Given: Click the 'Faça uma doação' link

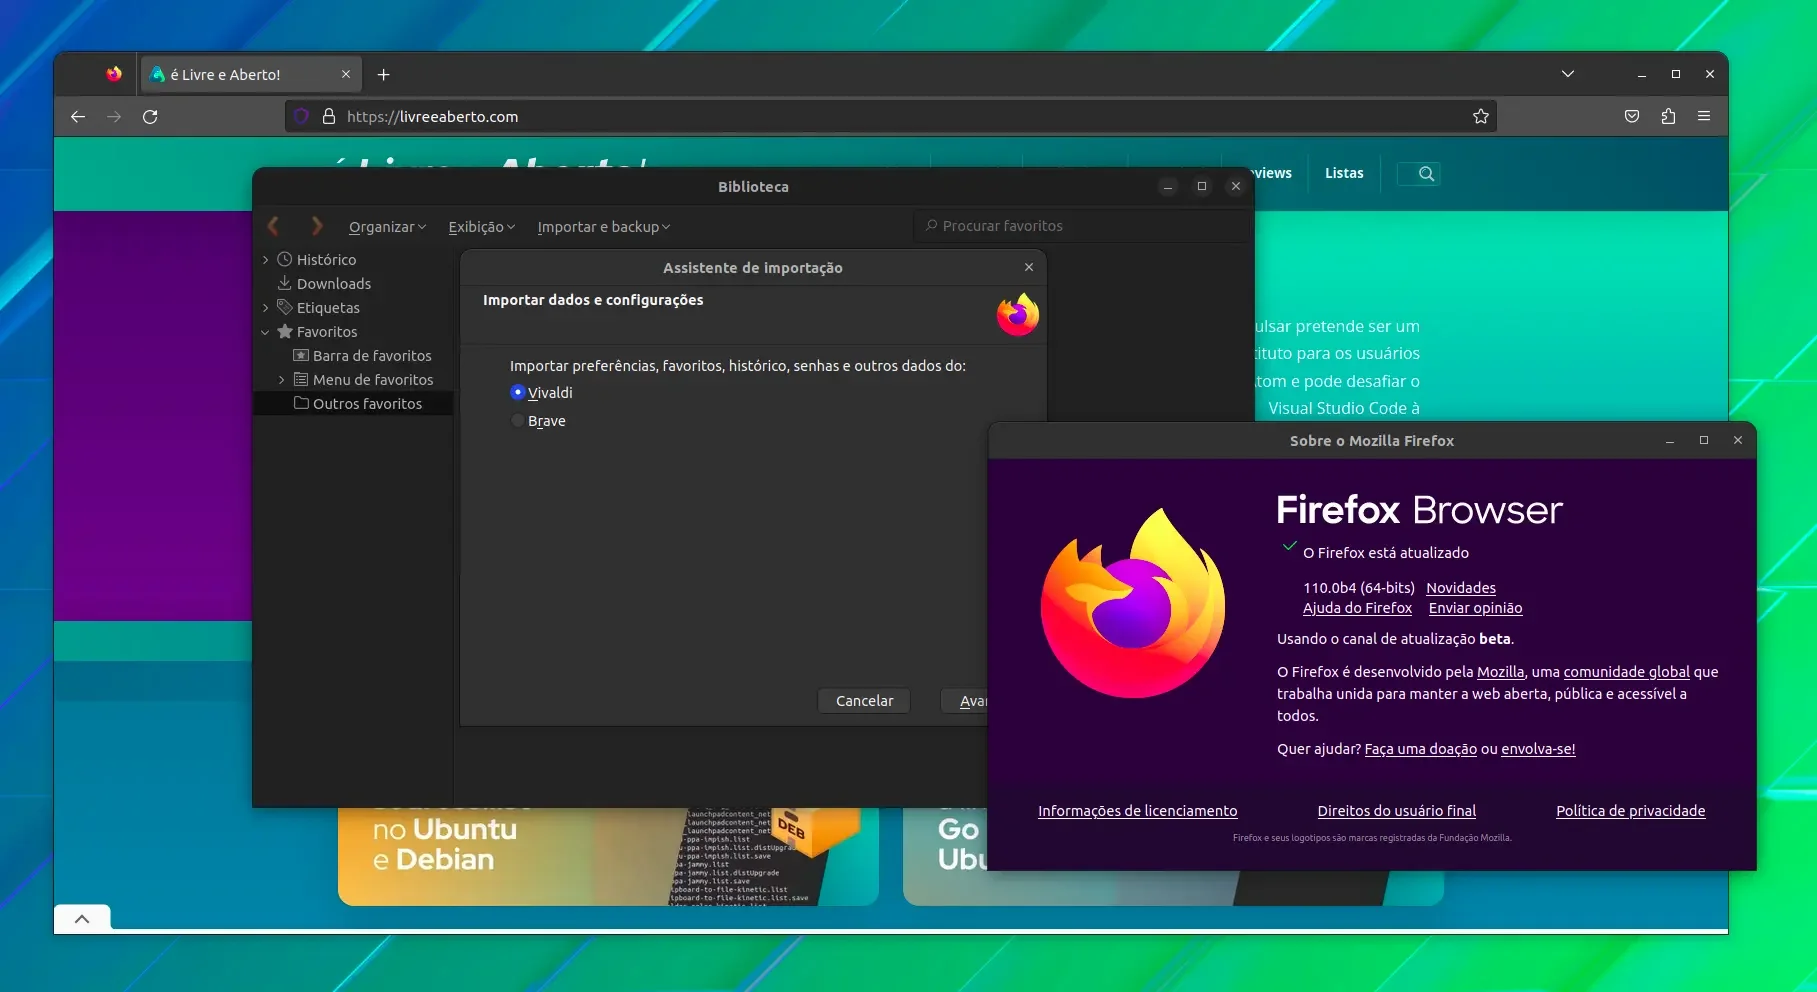Looking at the screenshot, I should (x=1420, y=749).
